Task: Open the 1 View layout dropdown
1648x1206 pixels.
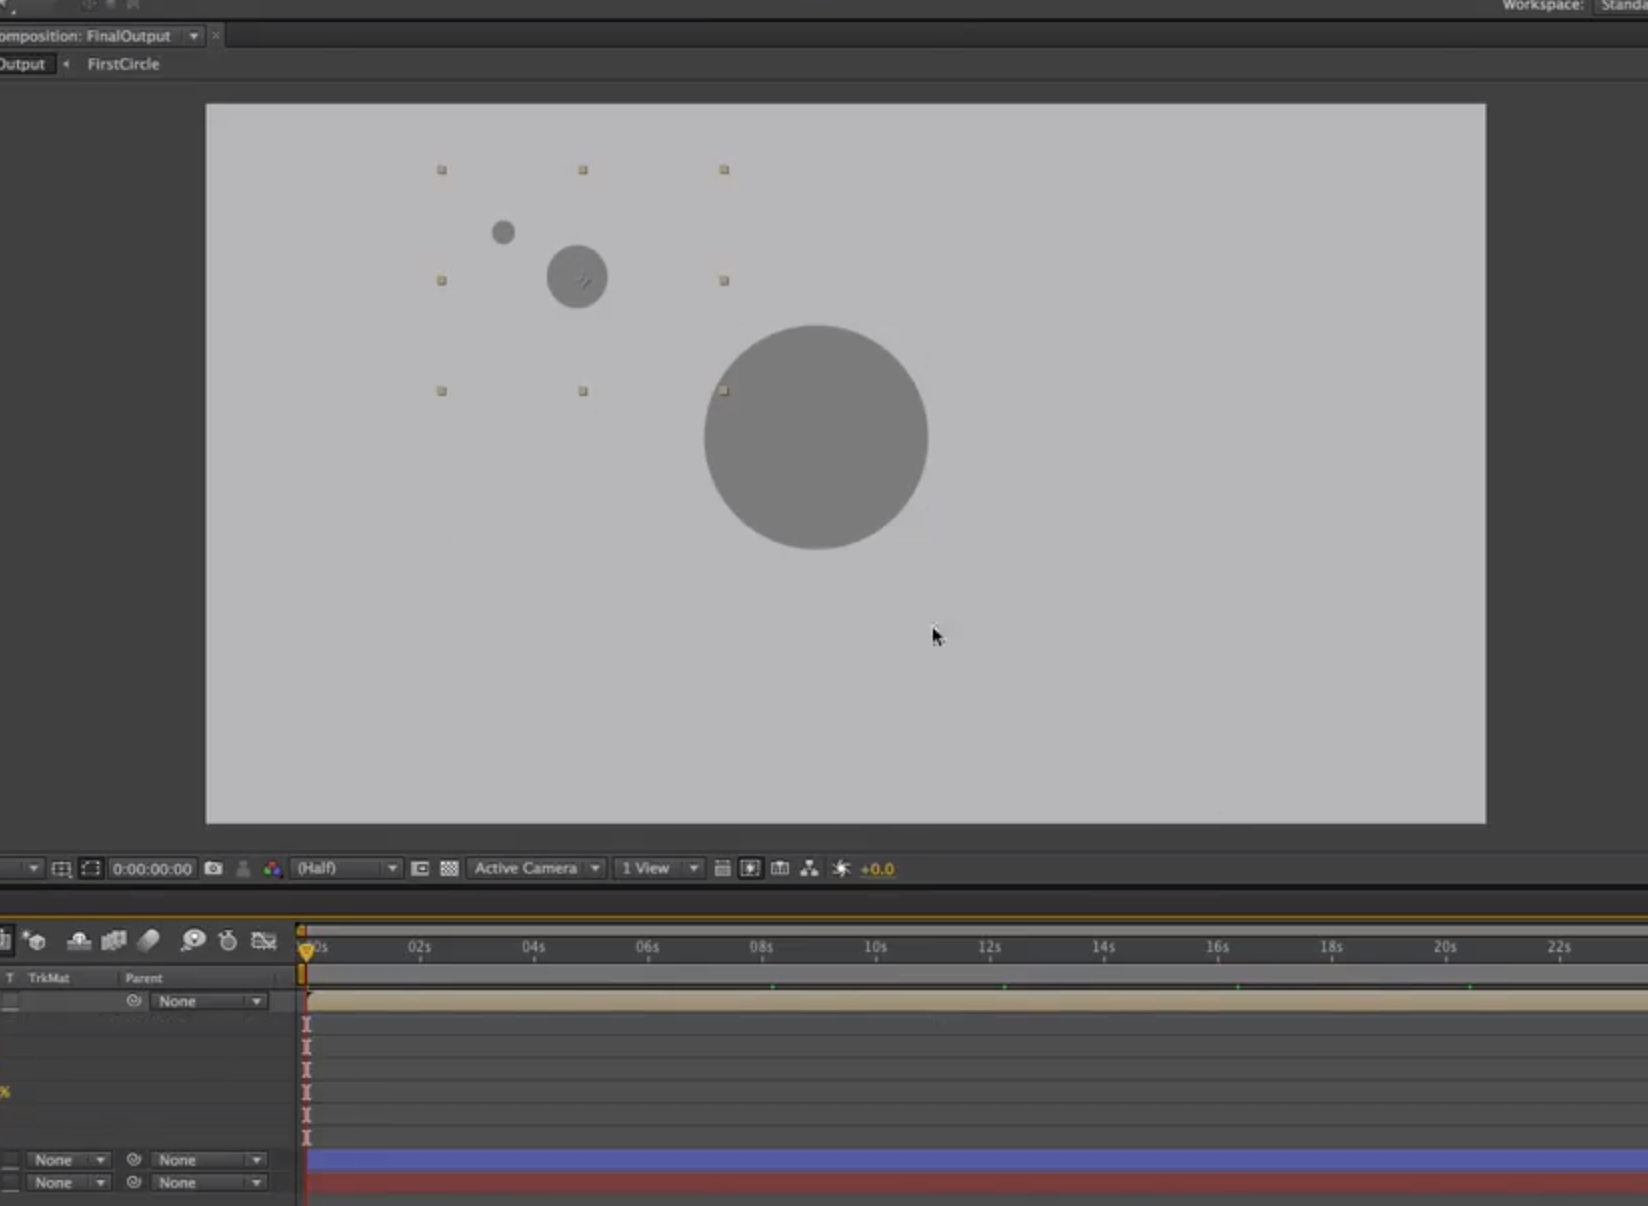Action: (658, 868)
